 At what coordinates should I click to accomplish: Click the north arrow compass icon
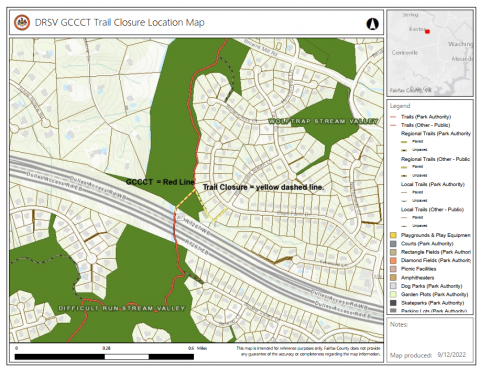point(372,24)
